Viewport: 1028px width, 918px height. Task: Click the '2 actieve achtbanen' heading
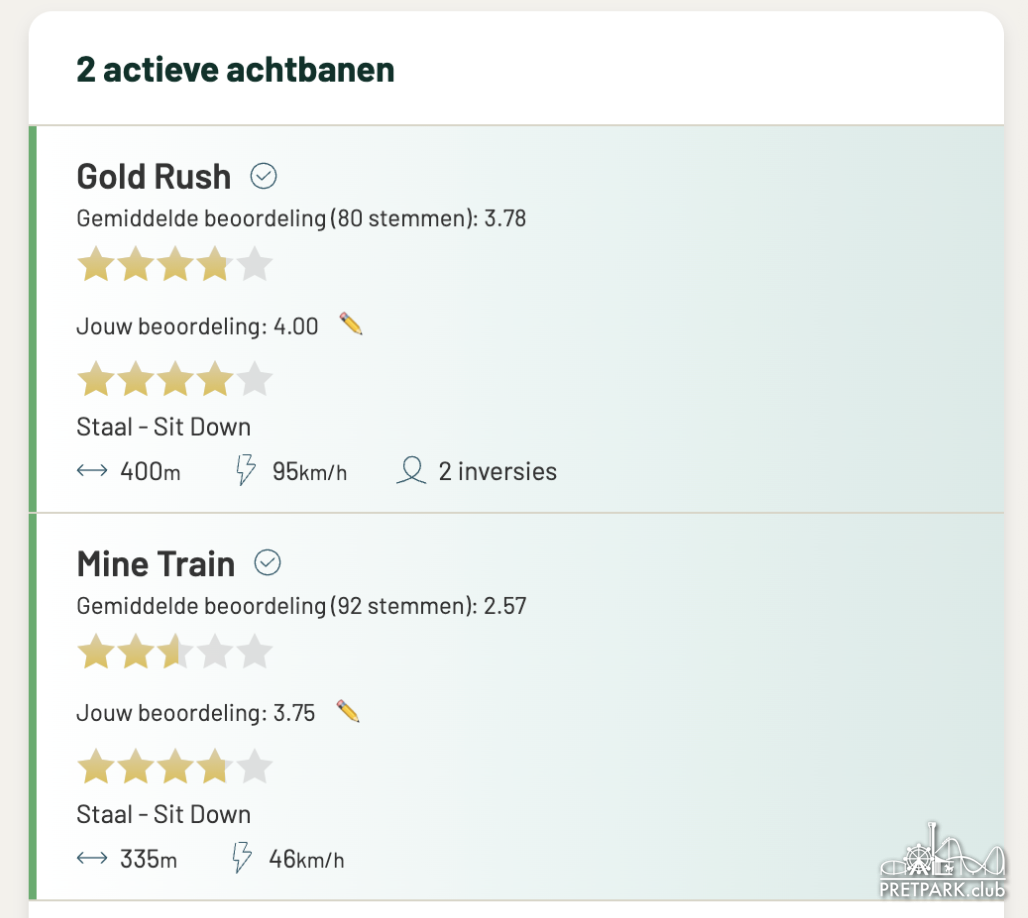[x=235, y=70]
